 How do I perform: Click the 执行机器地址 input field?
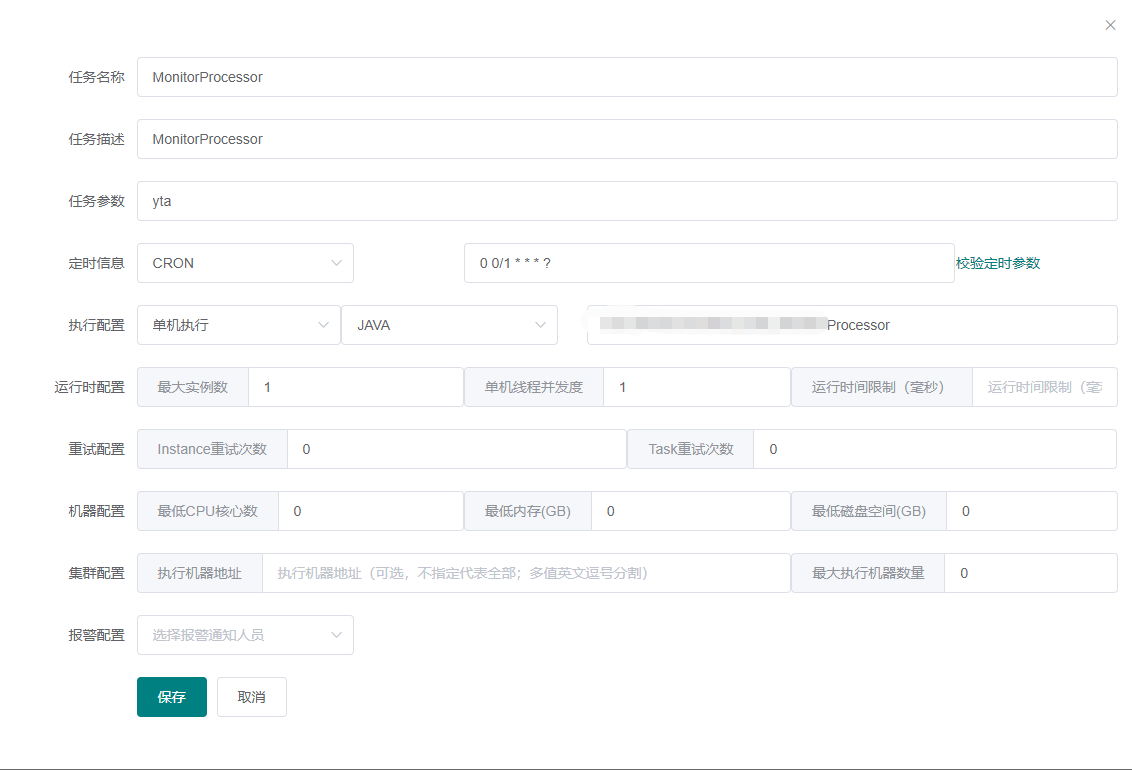click(526, 574)
